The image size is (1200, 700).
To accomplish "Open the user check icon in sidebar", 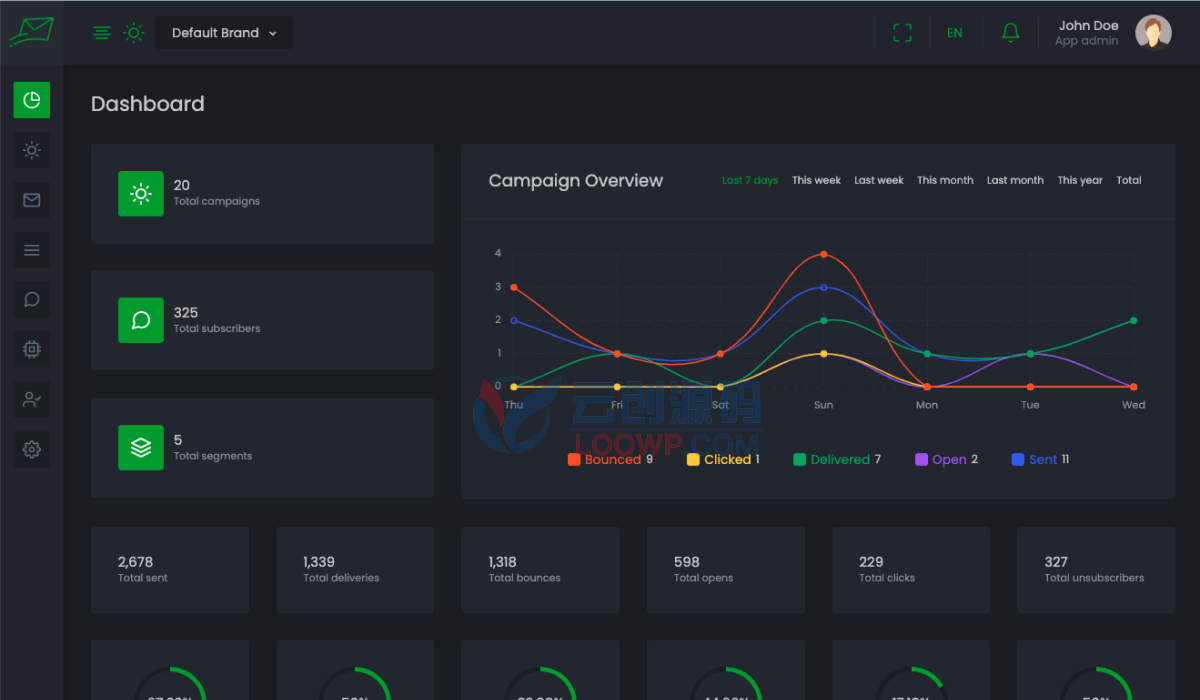I will pos(31,399).
